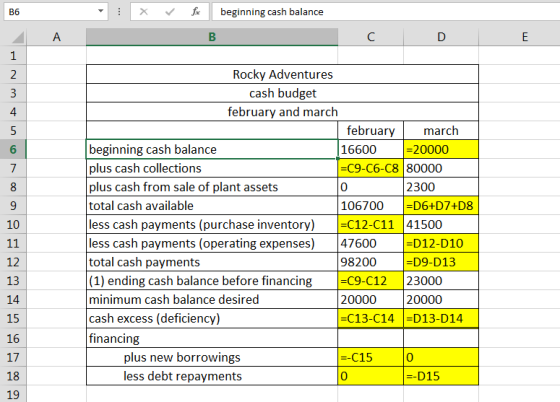Select cell with 41500
Screen dimensions: 560x402
441,225
